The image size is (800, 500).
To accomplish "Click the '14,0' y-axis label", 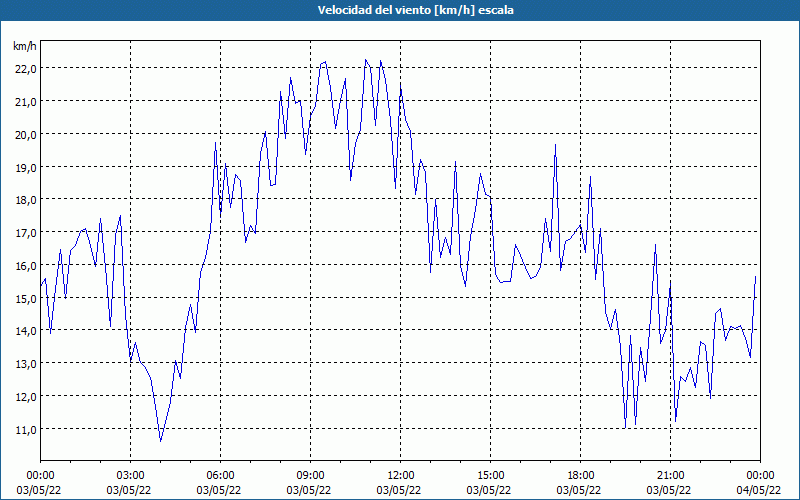I will click(x=26, y=331).
